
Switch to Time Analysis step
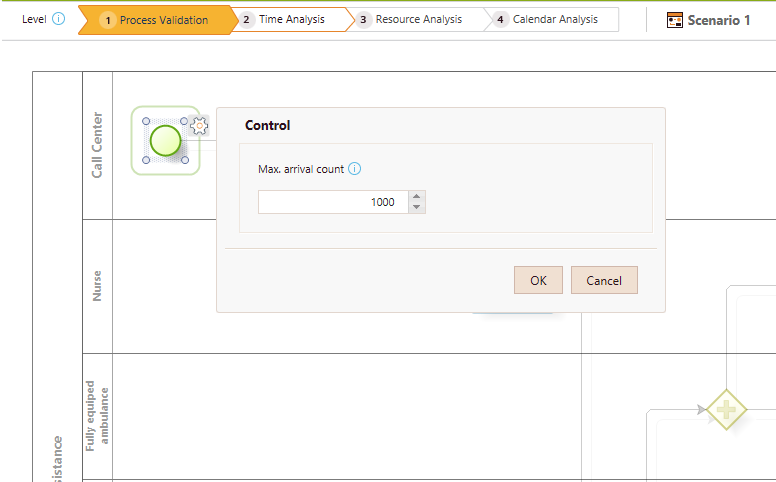click(291, 19)
